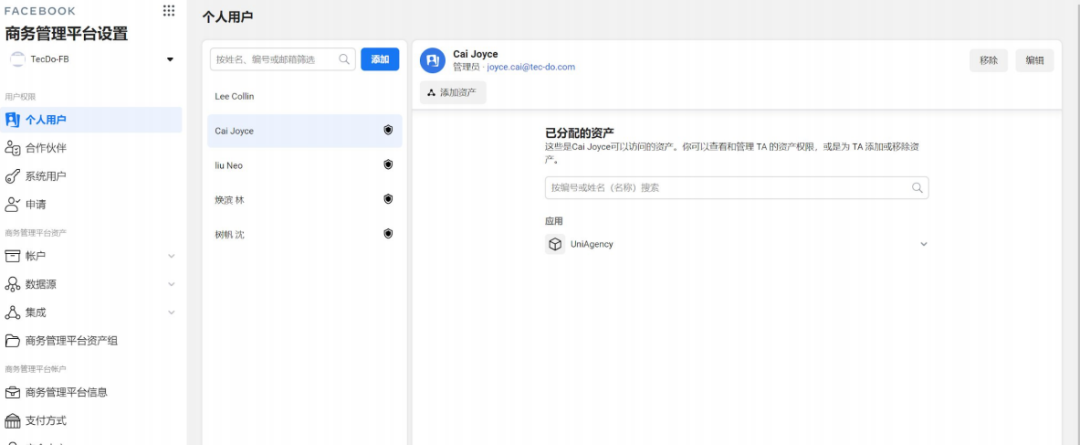Click the 申请 requests icon
Screen dimensions: 1080x445
tap(12, 205)
